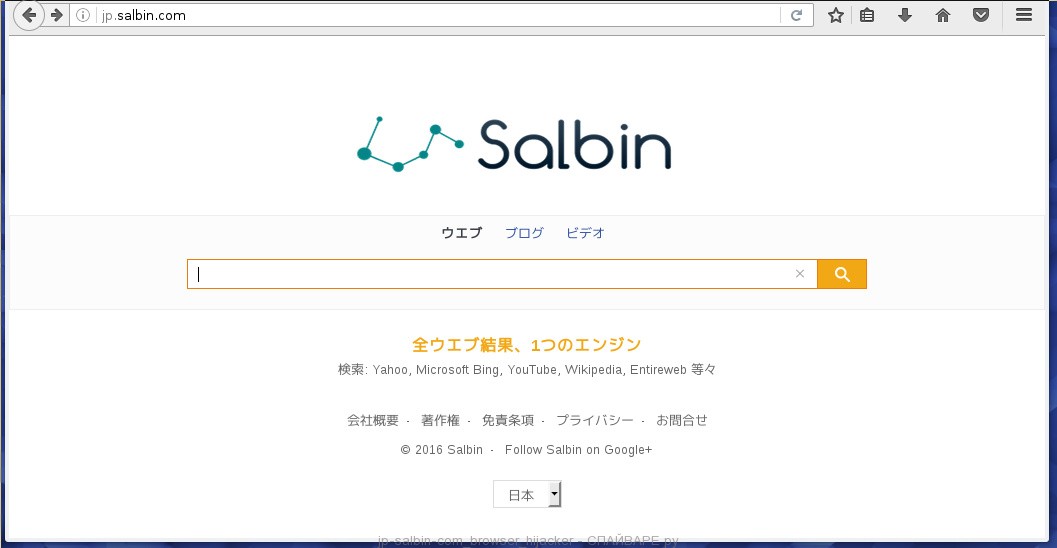Go to the home page icon
1057x548 pixels.
coord(942,15)
